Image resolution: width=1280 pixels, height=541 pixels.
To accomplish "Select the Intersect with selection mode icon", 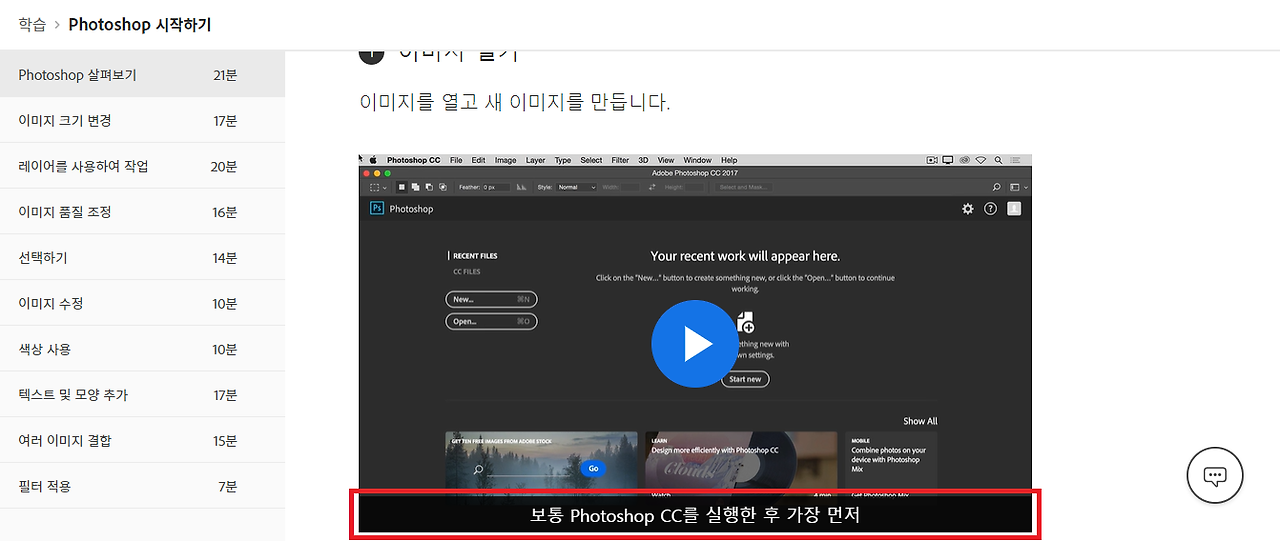I will 443,187.
